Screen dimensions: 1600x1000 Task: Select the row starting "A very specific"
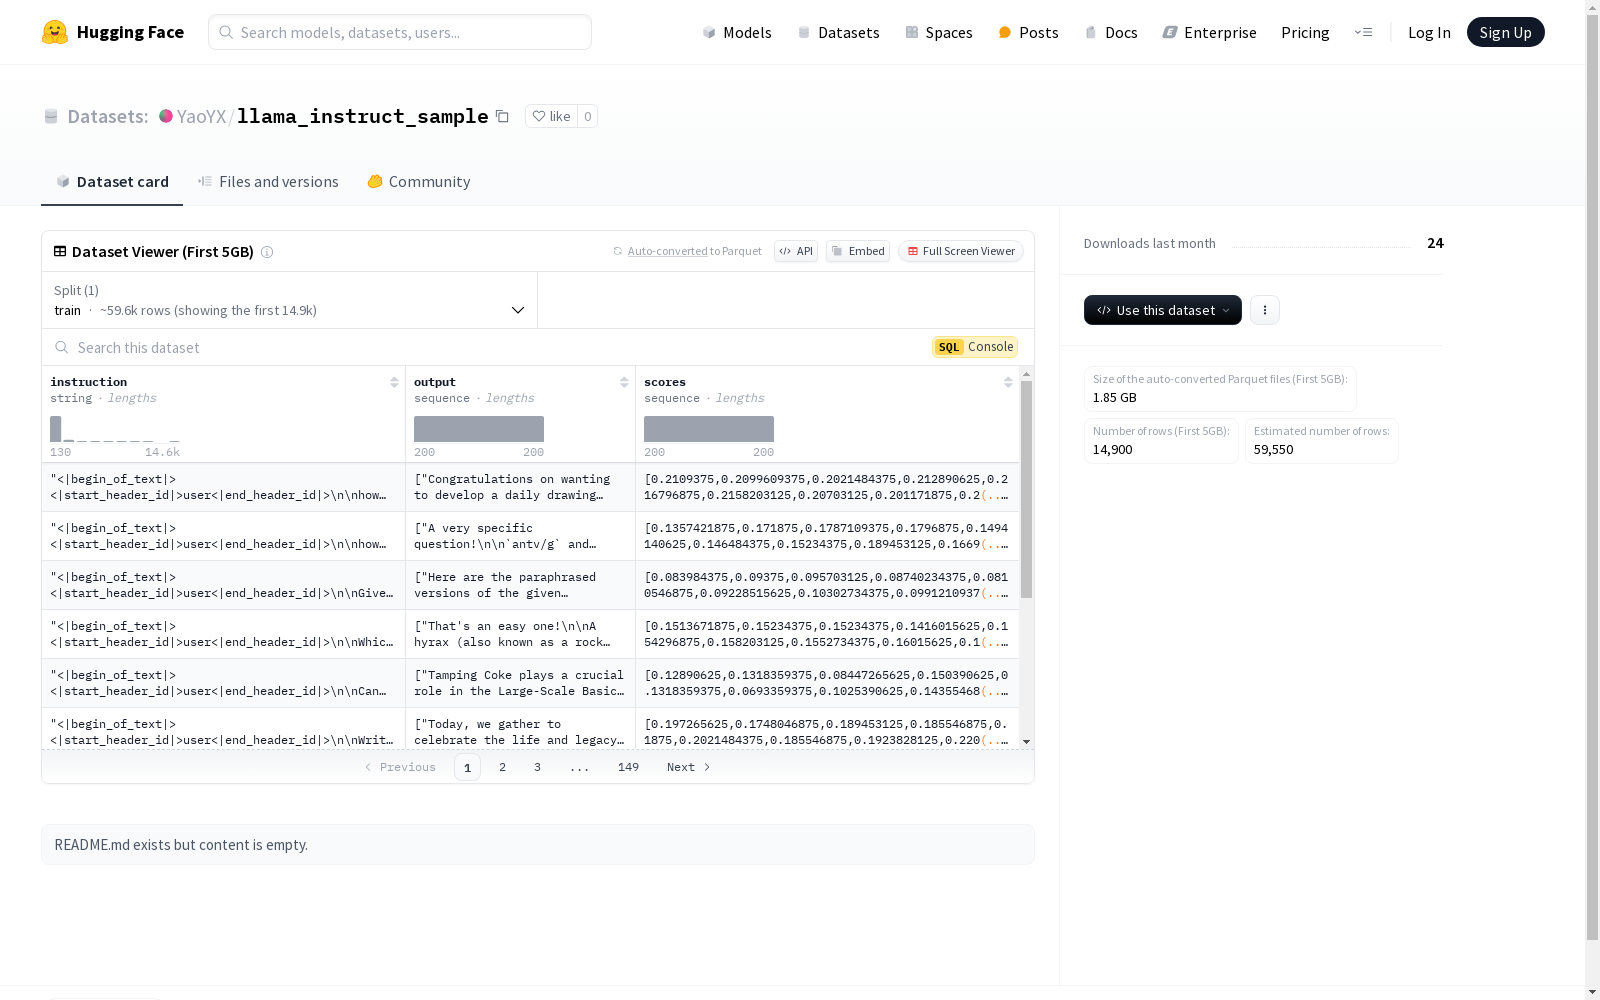tap(530, 536)
